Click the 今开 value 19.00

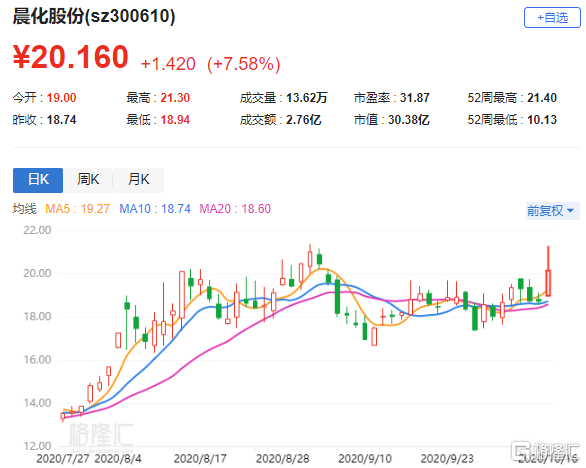click(61, 98)
